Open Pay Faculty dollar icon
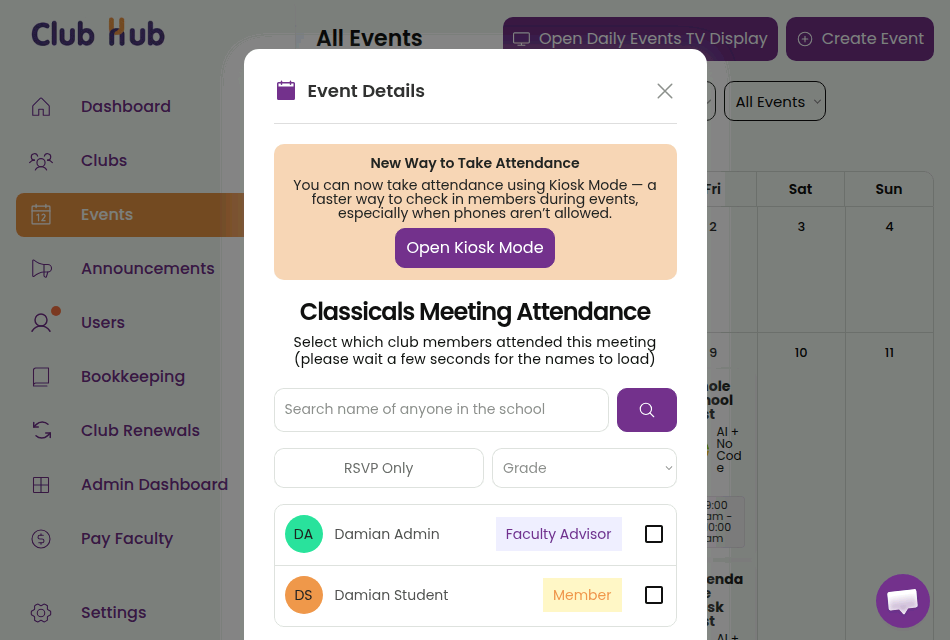 pos(41,538)
